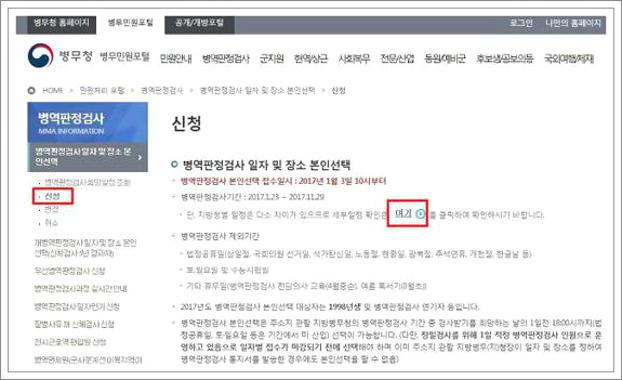Open the 민원안내 menu

coord(176,59)
